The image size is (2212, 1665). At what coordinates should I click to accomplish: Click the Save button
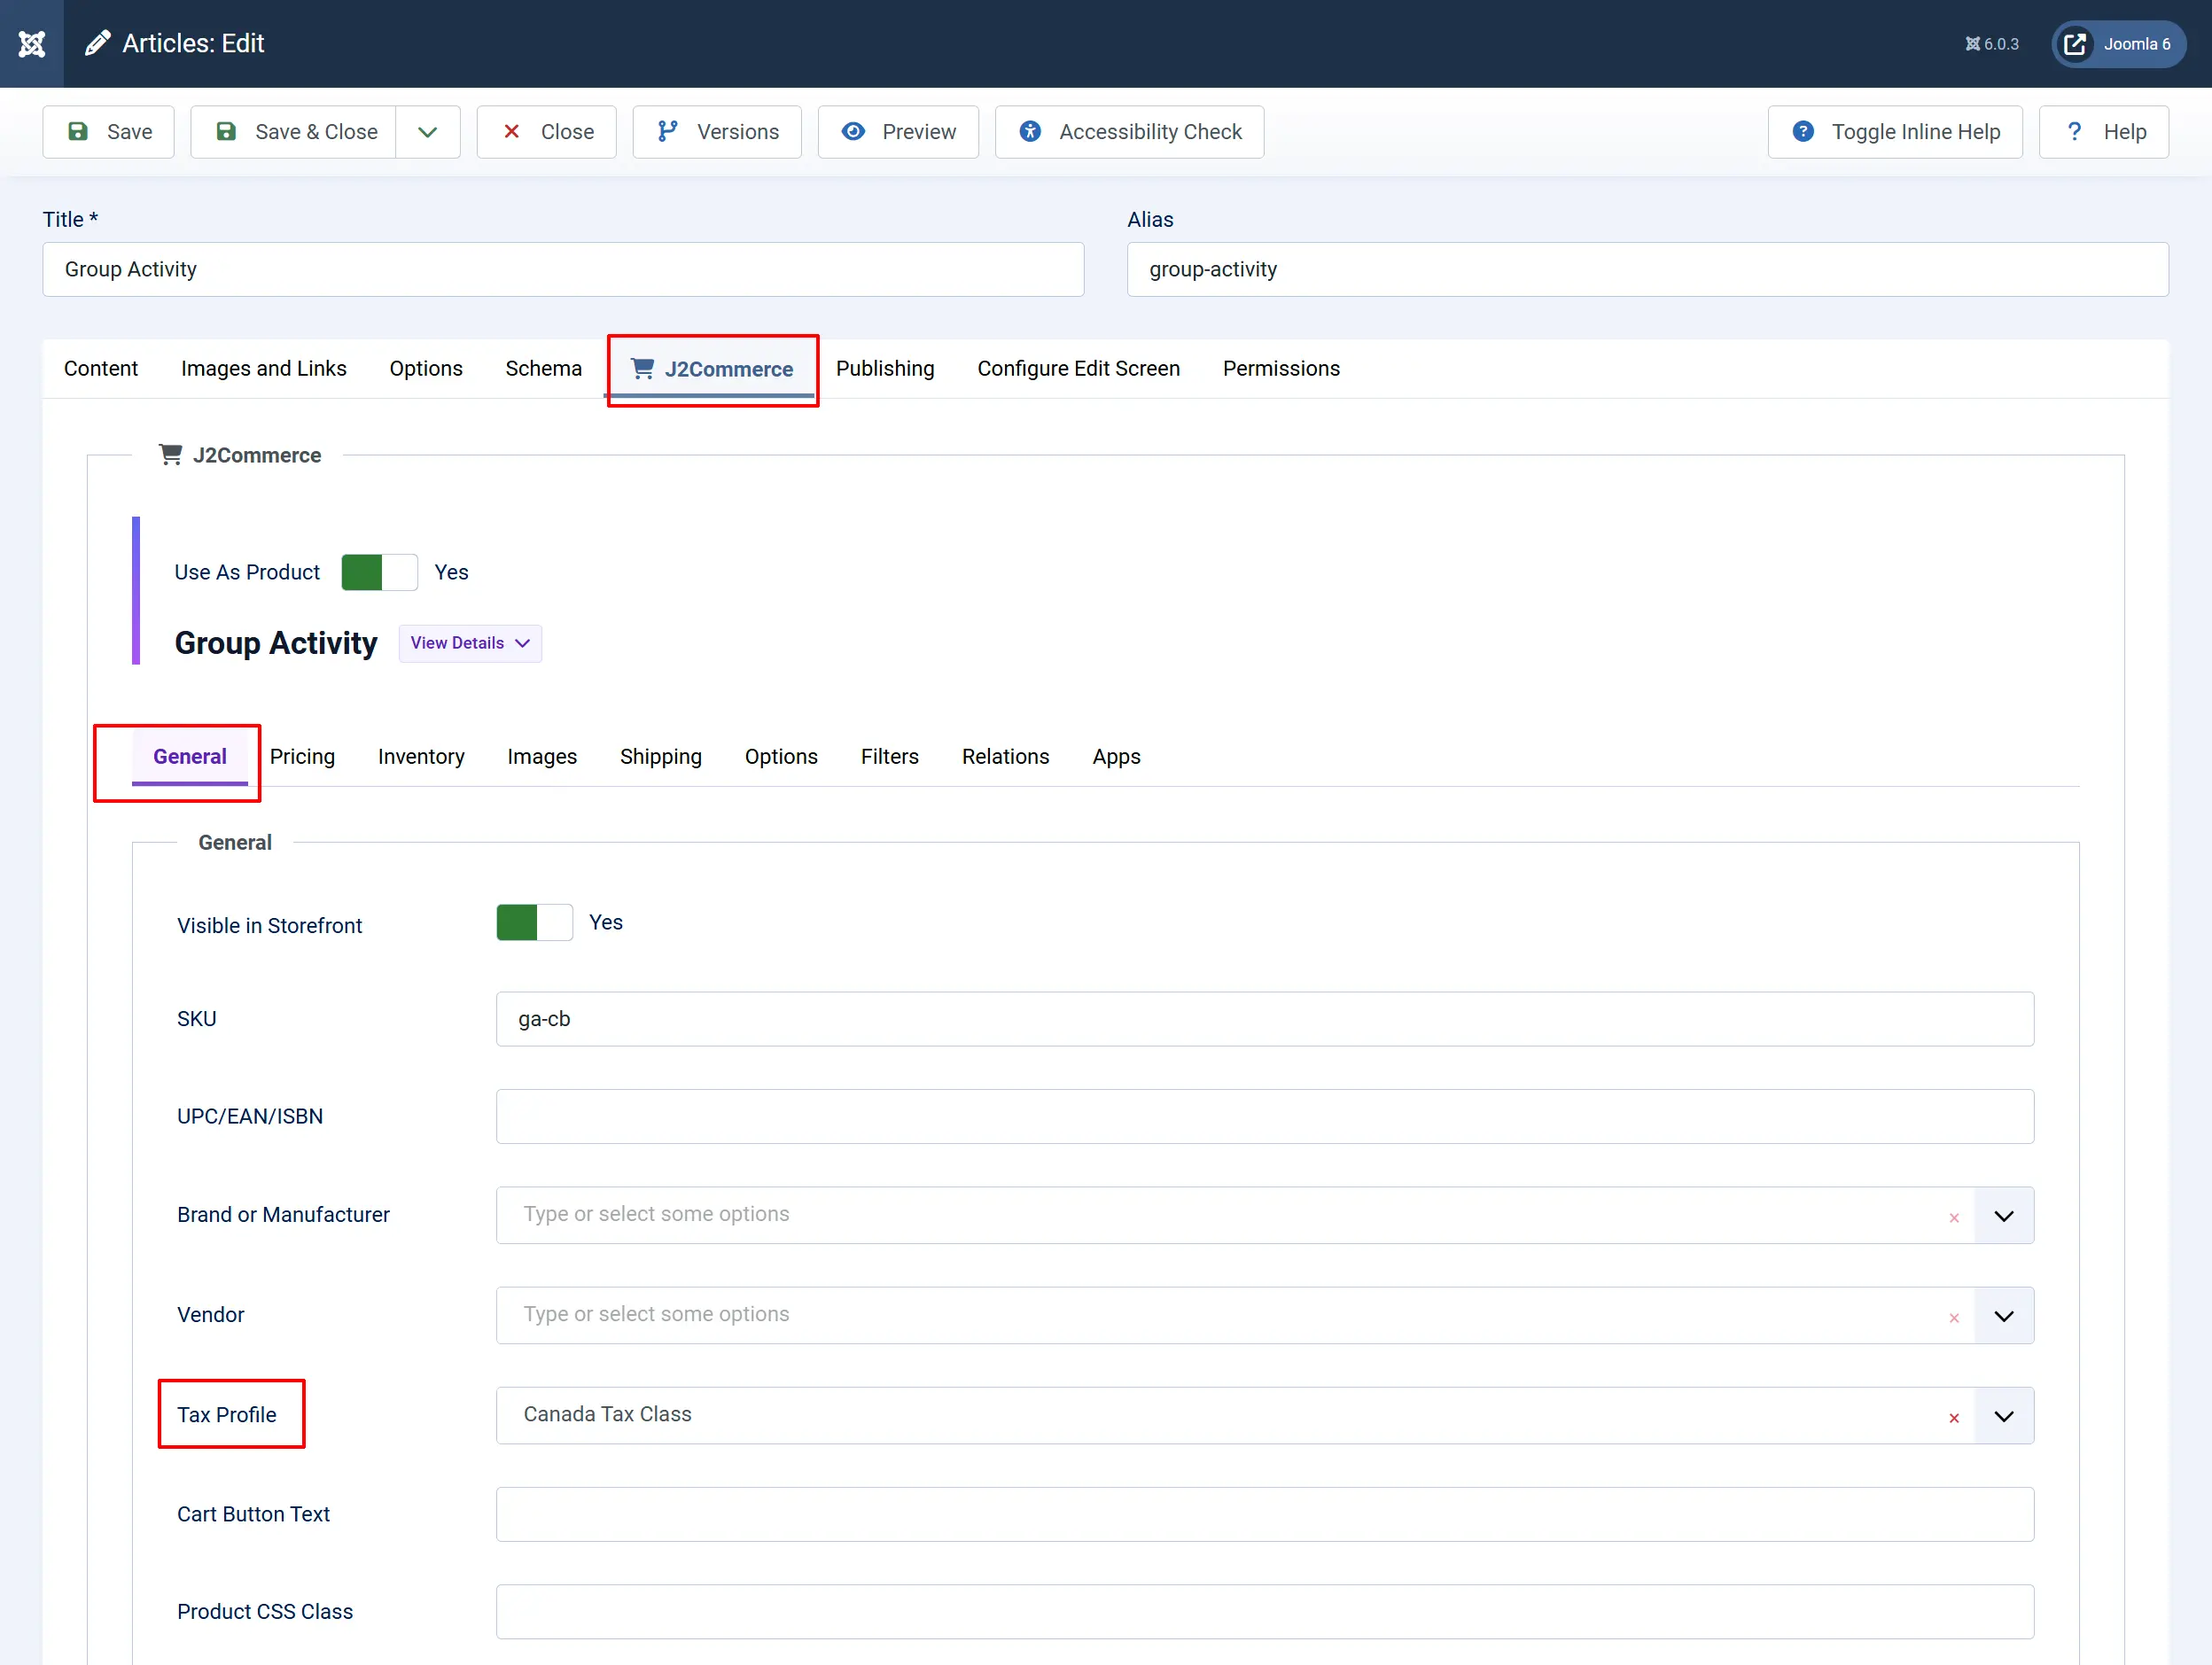109,132
